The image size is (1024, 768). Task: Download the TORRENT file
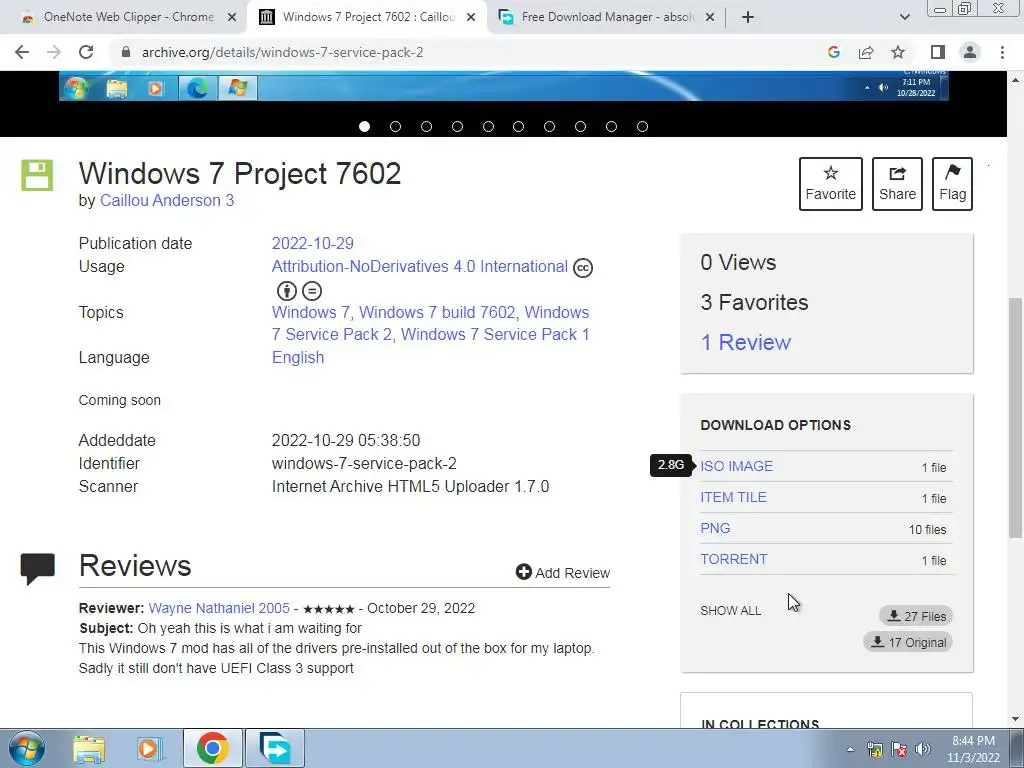tap(733, 559)
